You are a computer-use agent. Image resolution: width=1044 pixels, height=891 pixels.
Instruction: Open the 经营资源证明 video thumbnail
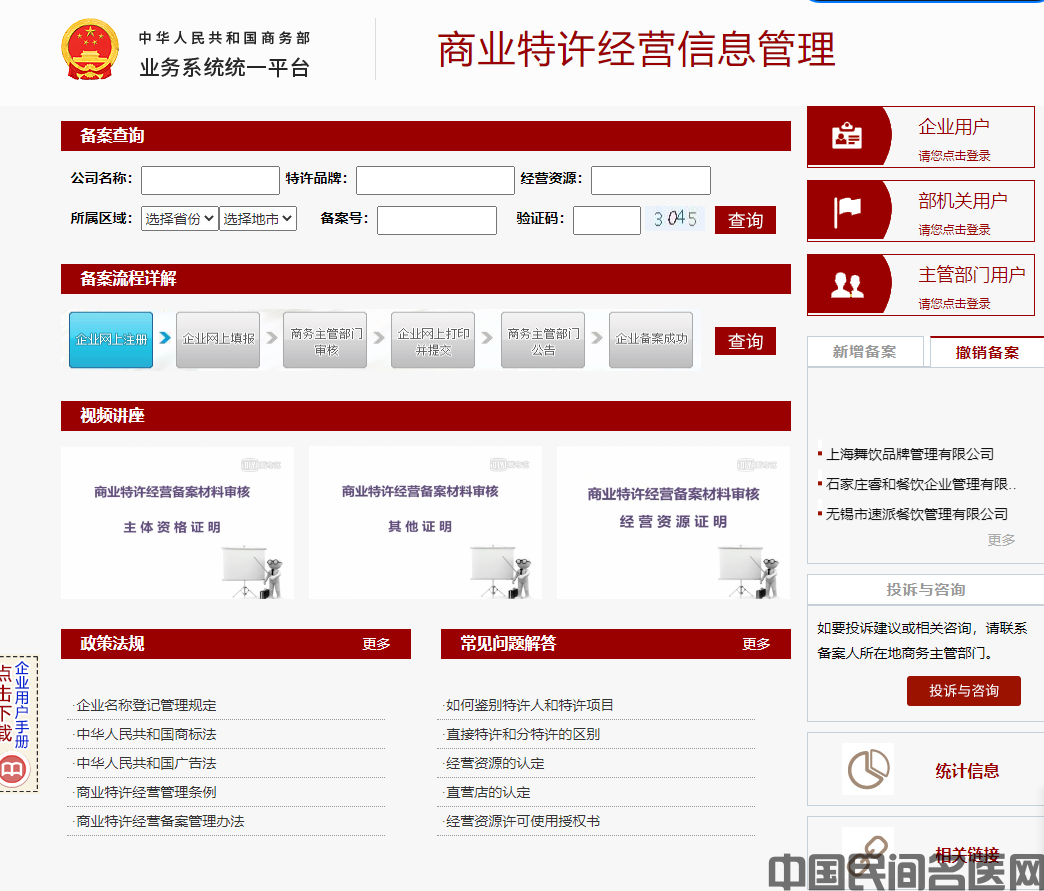pyautogui.click(x=673, y=523)
